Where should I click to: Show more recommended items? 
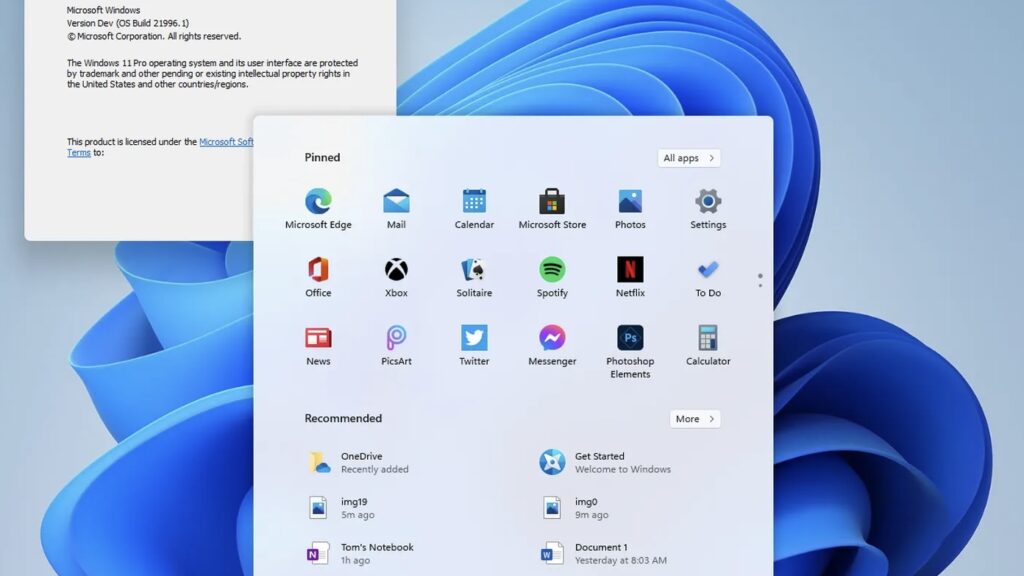click(694, 419)
